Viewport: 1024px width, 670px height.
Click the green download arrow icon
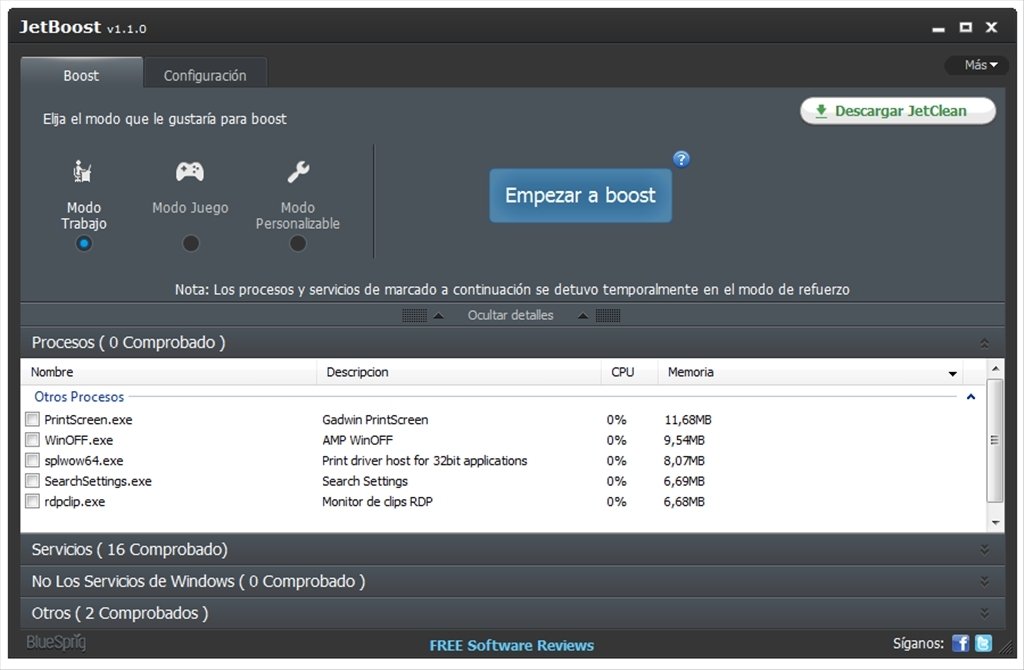pos(821,111)
